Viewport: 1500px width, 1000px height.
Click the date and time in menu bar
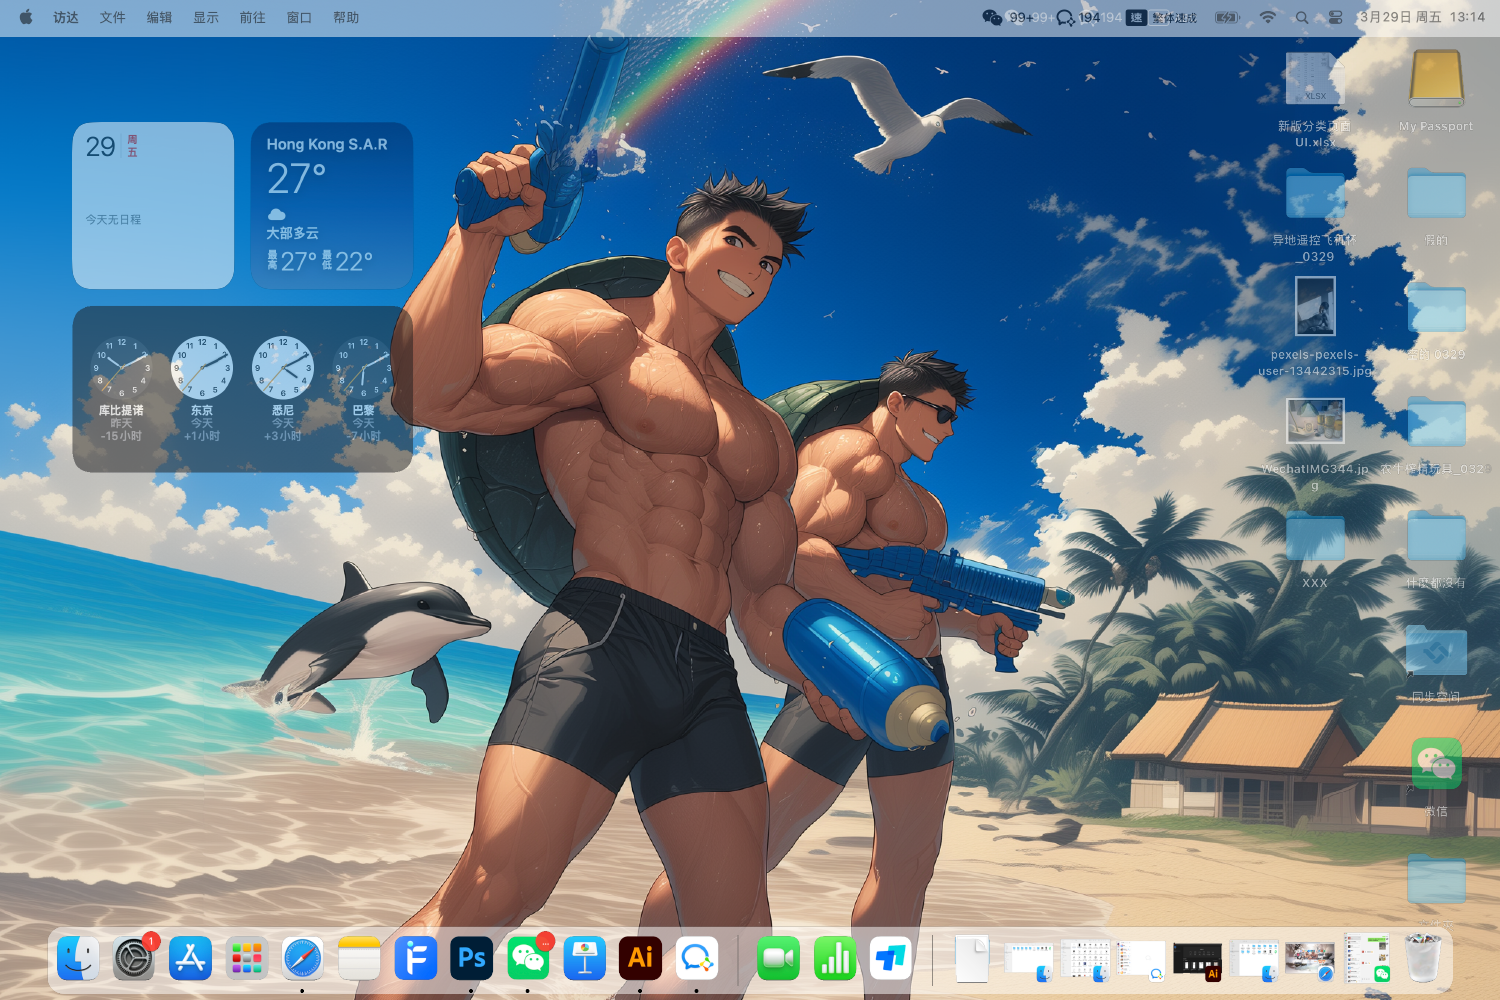(x=1421, y=17)
